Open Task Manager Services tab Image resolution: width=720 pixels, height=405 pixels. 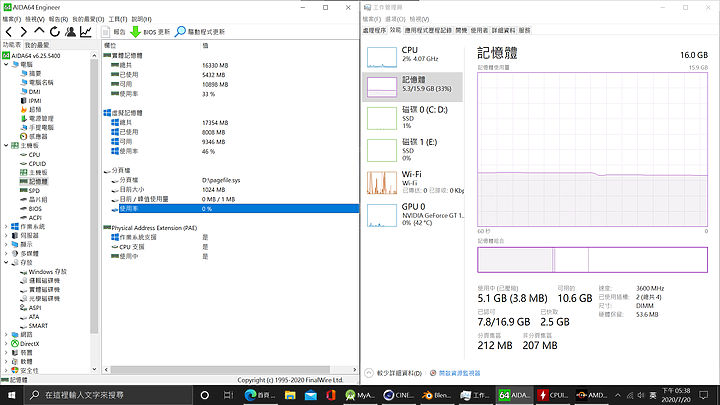tap(524, 30)
